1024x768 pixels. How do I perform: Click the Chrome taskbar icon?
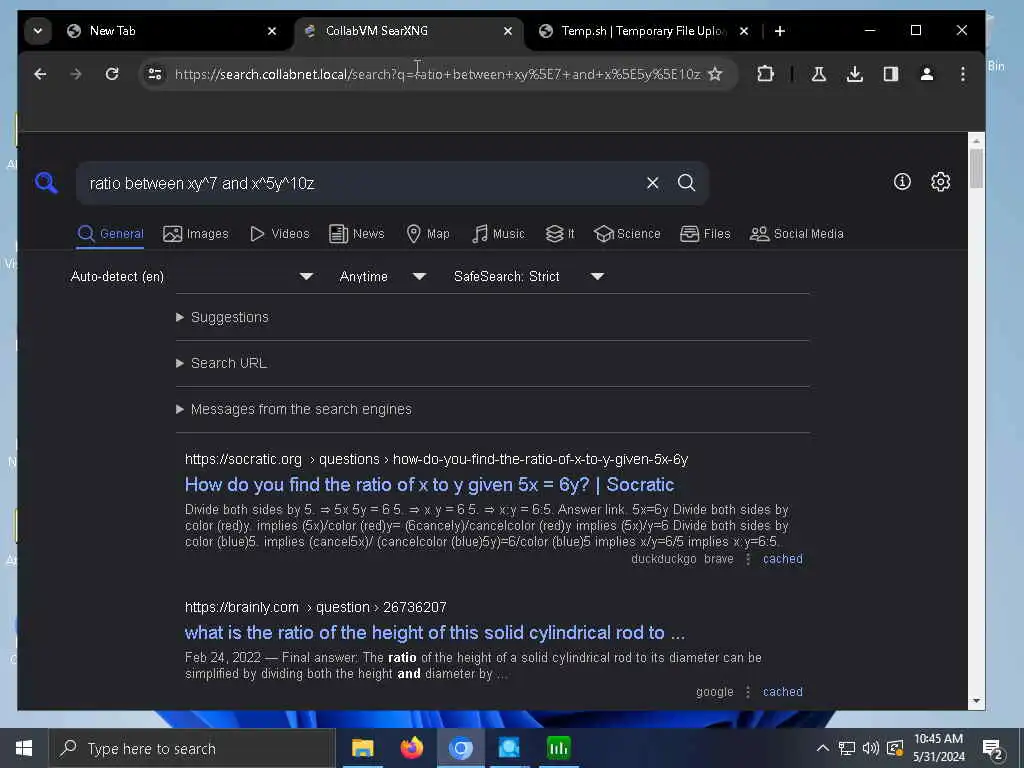tap(460, 748)
